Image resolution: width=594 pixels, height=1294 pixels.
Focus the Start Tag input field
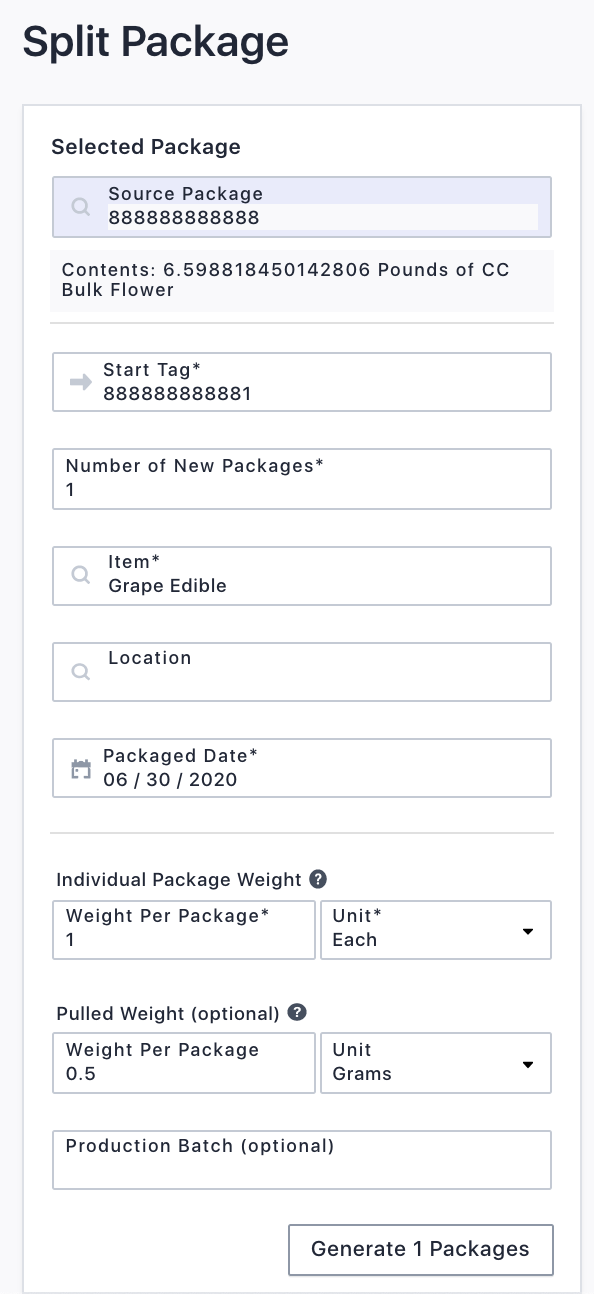click(x=302, y=382)
